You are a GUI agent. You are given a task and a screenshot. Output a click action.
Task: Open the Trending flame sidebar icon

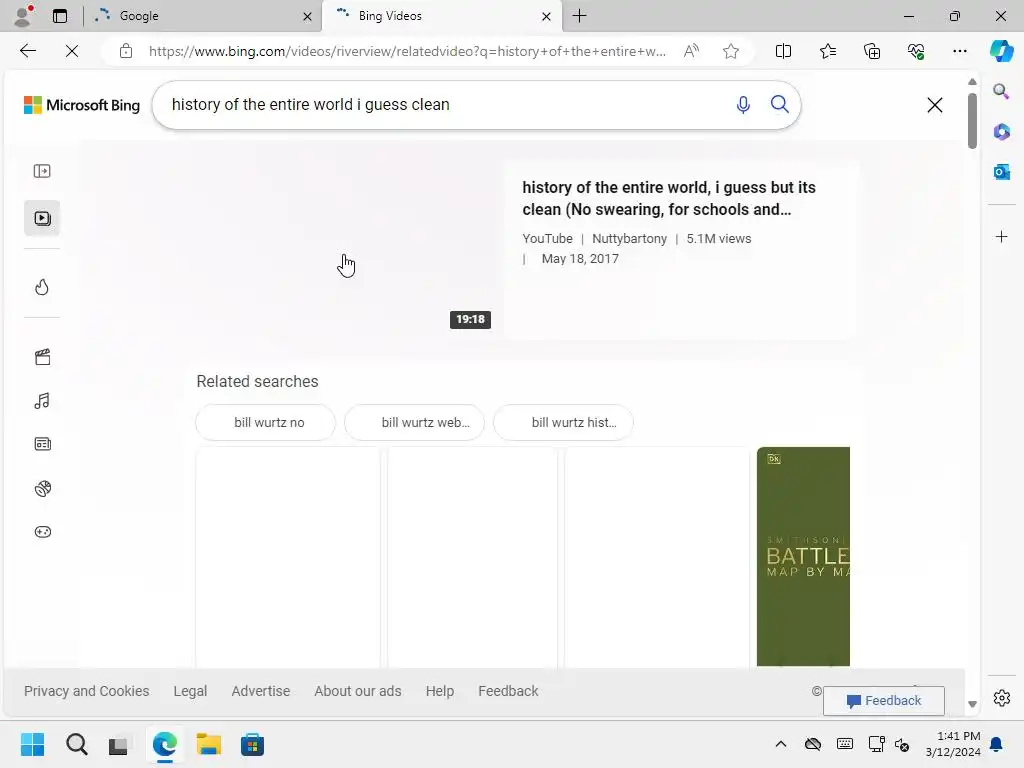42,287
